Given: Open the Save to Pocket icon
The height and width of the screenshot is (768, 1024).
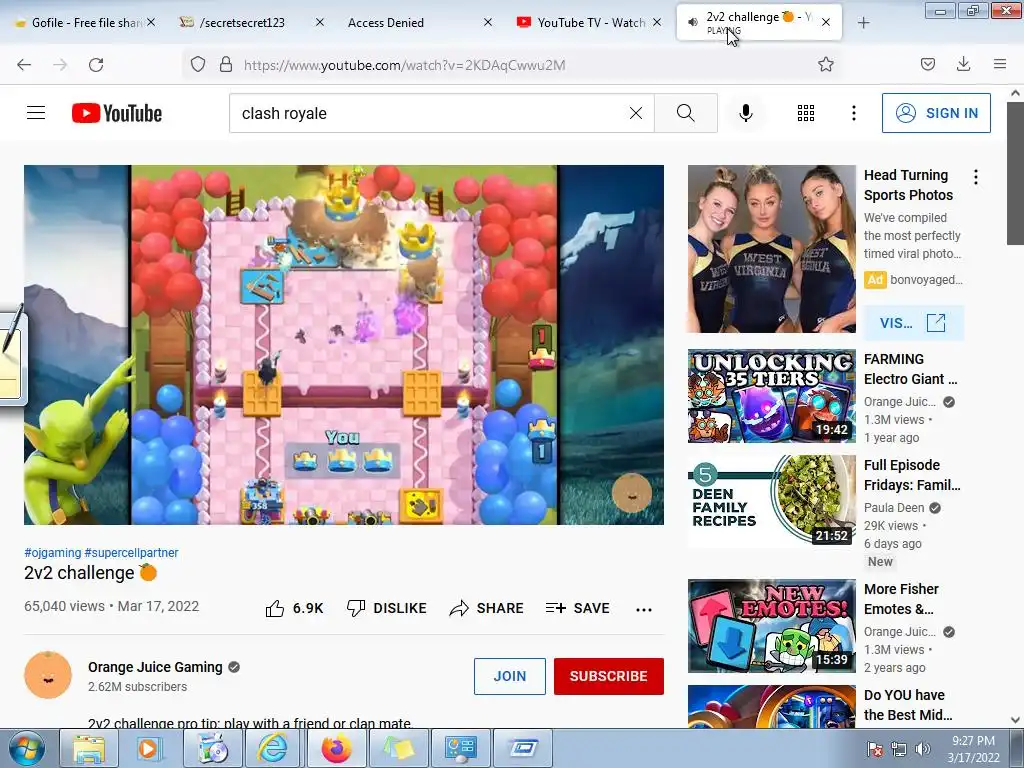Looking at the screenshot, I should point(927,64).
